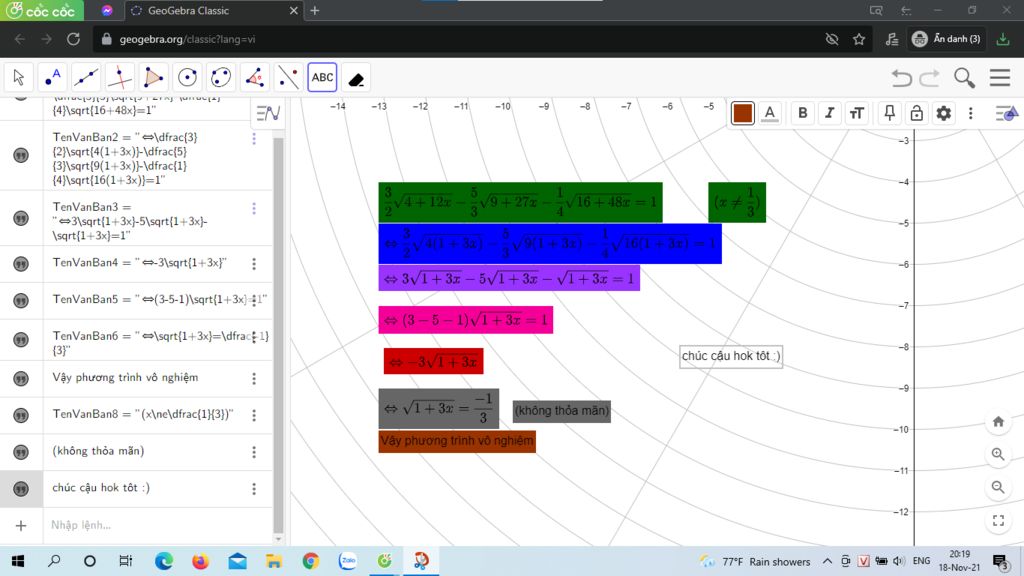Toggle visibility of TenVanBan4
Viewport: 1024px width, 576px height.
(x=21, y=264)
